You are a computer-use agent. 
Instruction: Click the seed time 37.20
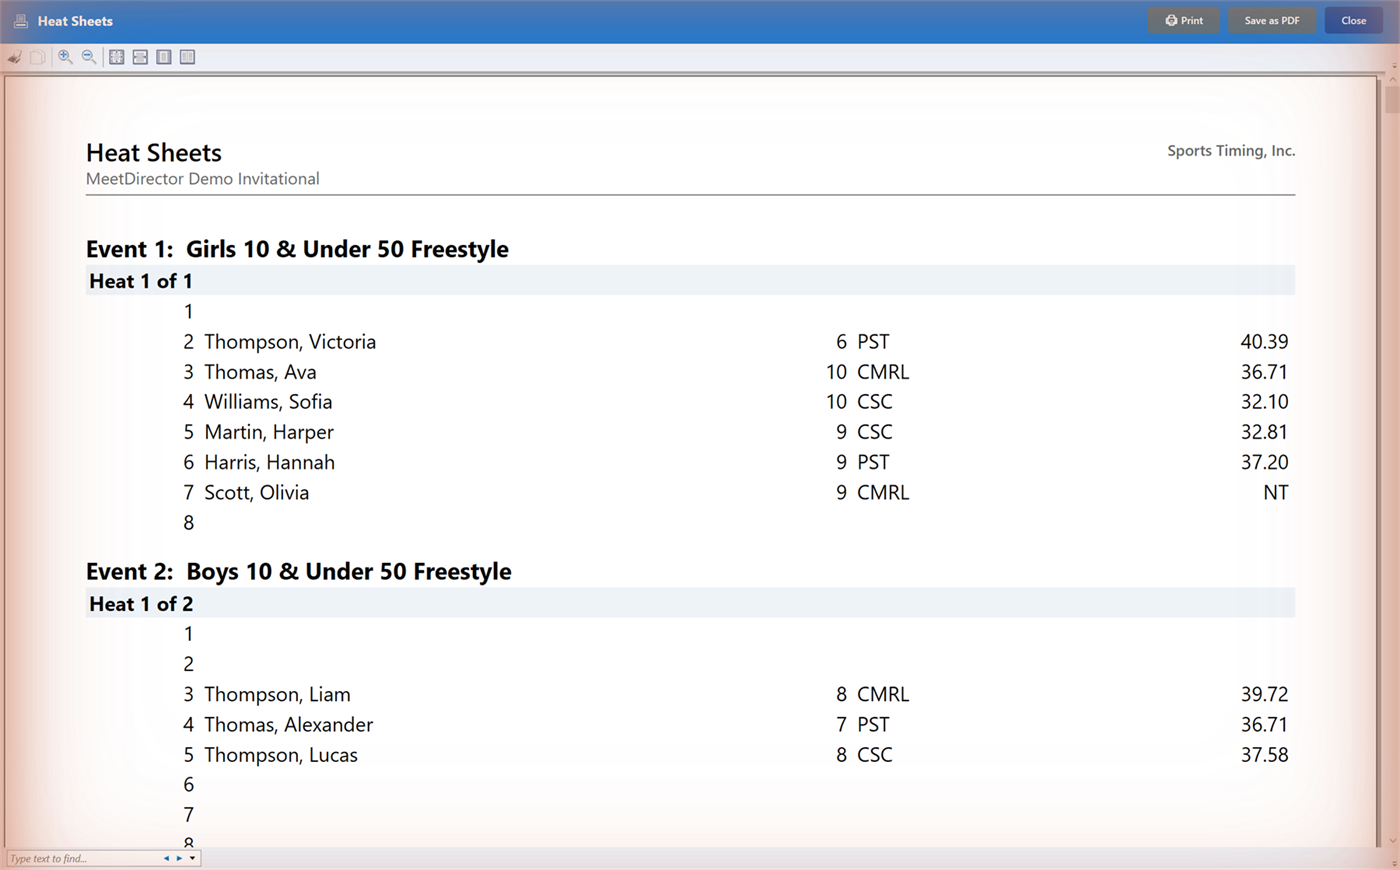(x=1264, y=462)
